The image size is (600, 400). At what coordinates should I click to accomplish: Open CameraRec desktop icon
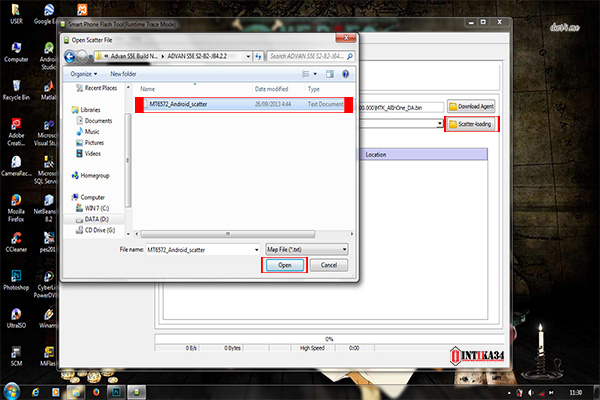pyautogui.click(x=16, y=166)
